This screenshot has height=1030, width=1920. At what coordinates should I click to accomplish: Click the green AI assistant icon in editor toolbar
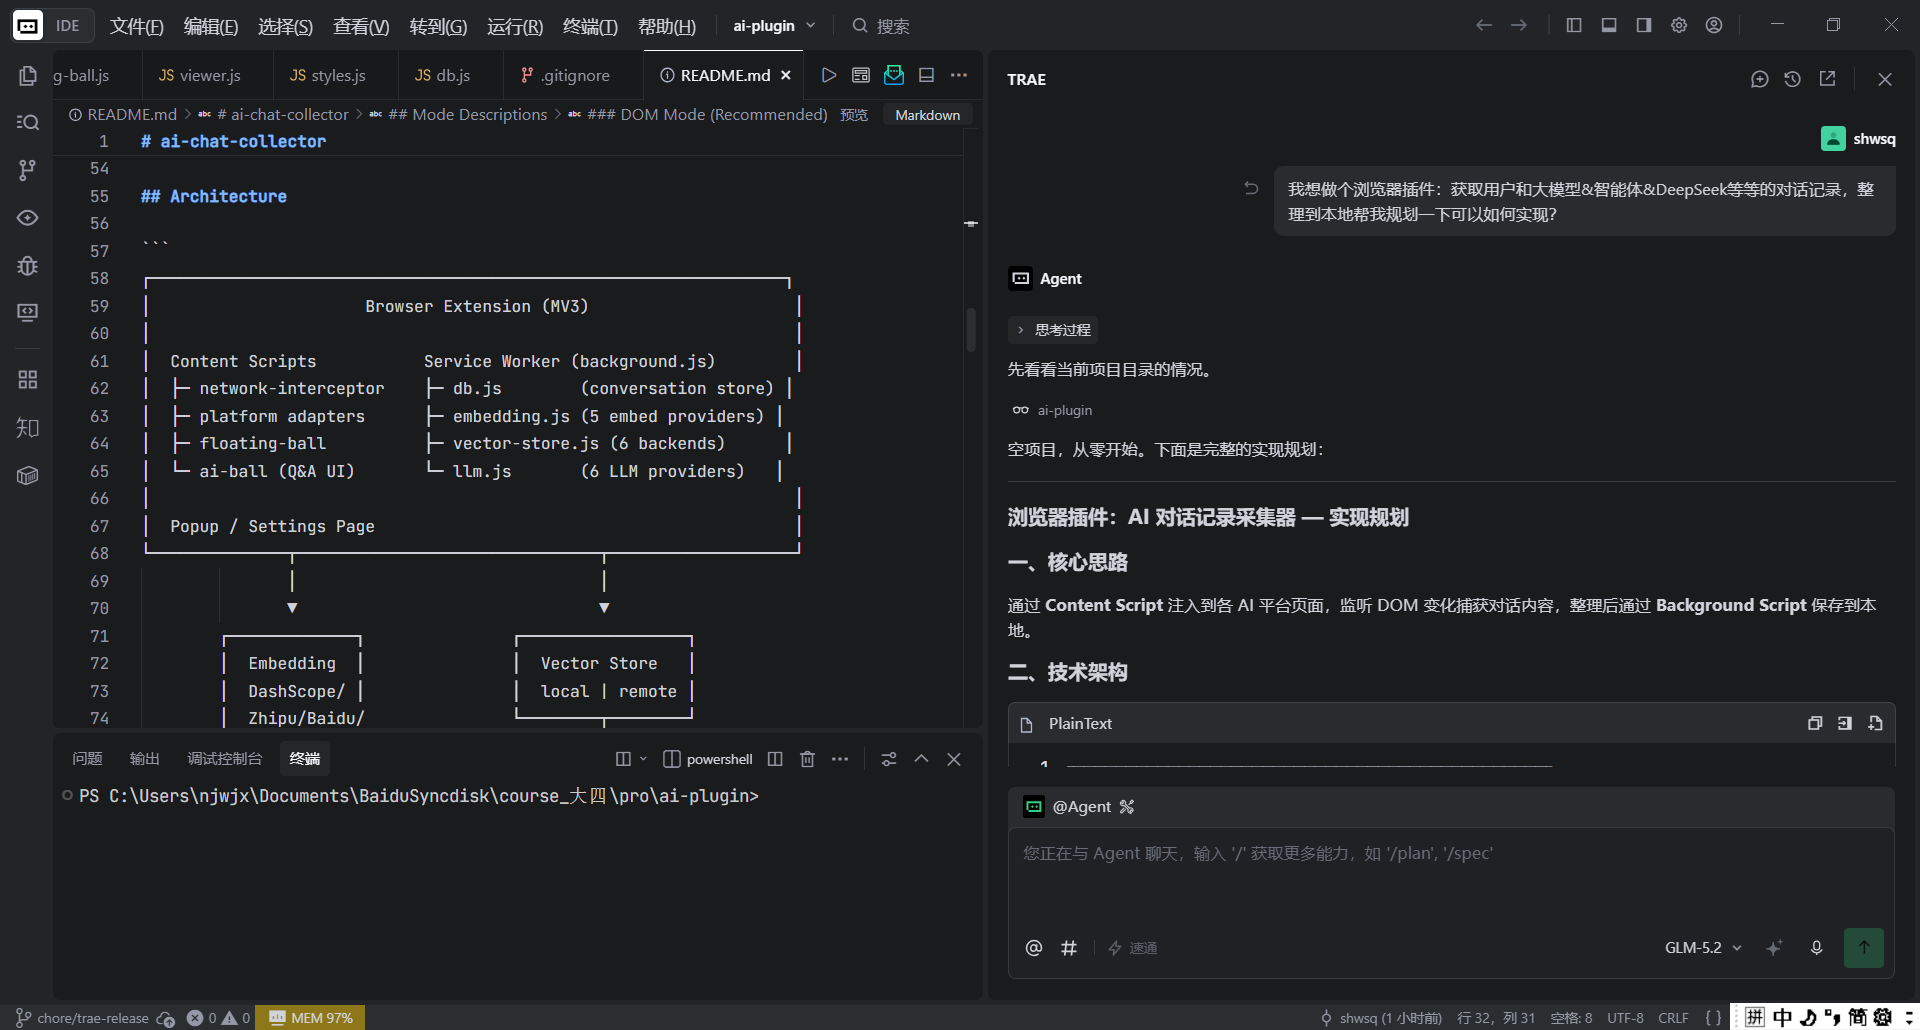coord(894,75)
